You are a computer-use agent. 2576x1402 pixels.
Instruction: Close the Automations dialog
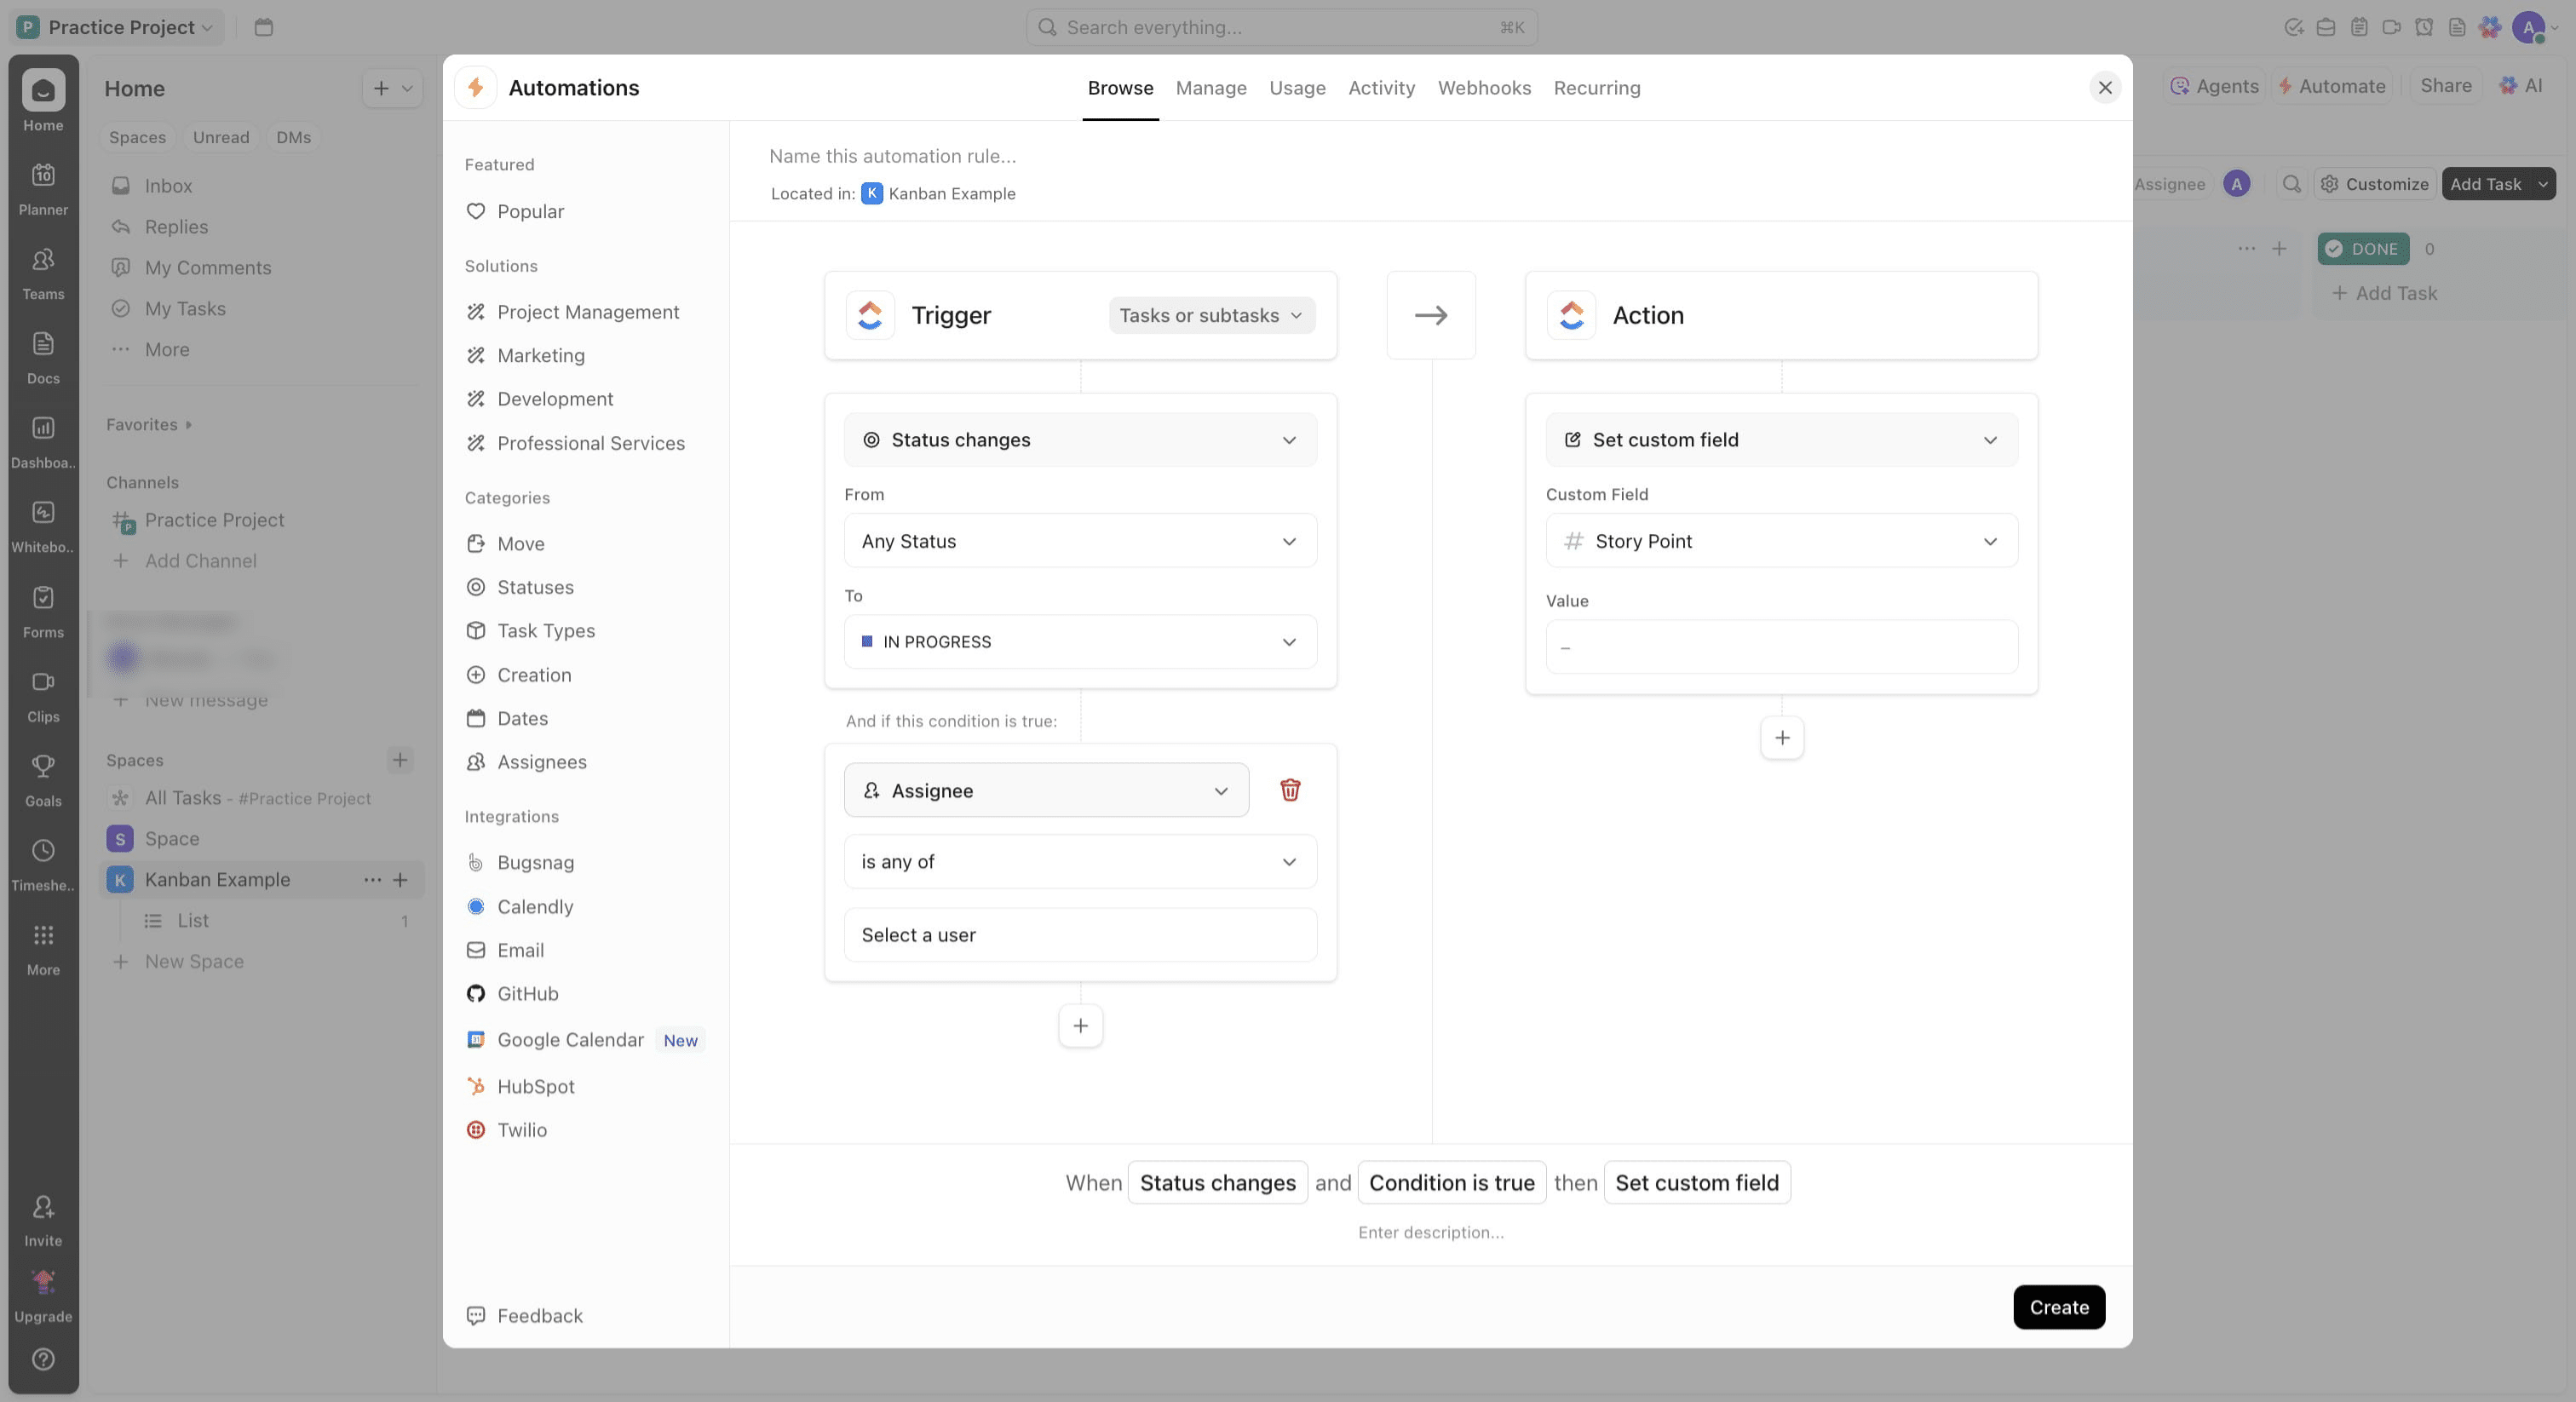click(2104, 87)
